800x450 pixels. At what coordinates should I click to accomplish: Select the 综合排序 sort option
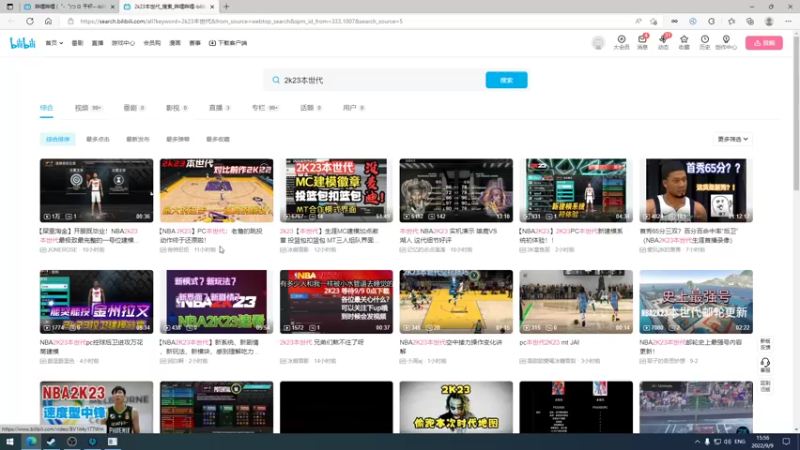(58, 139)
